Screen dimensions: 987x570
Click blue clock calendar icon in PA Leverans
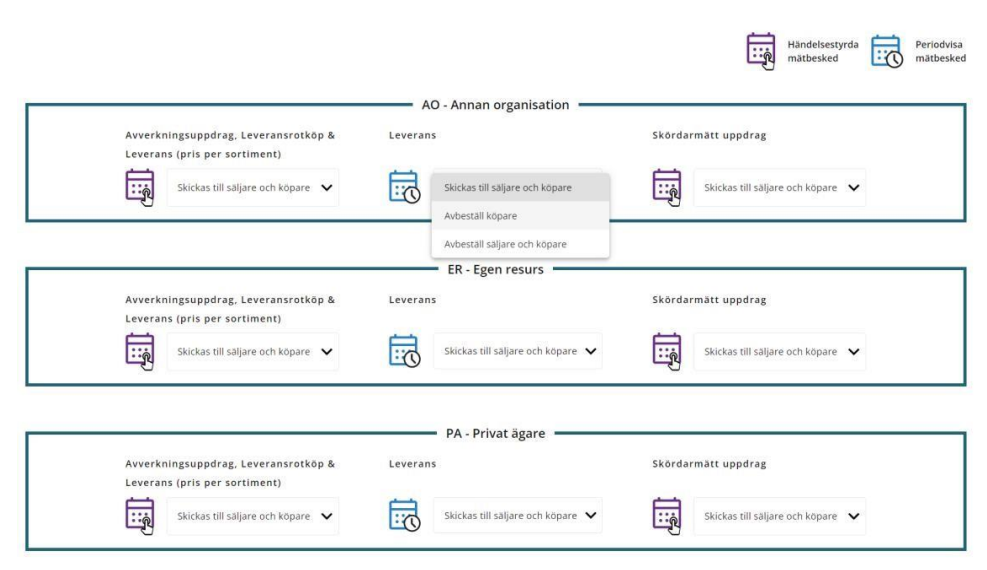pyautogui.click(x=404, y=515)
